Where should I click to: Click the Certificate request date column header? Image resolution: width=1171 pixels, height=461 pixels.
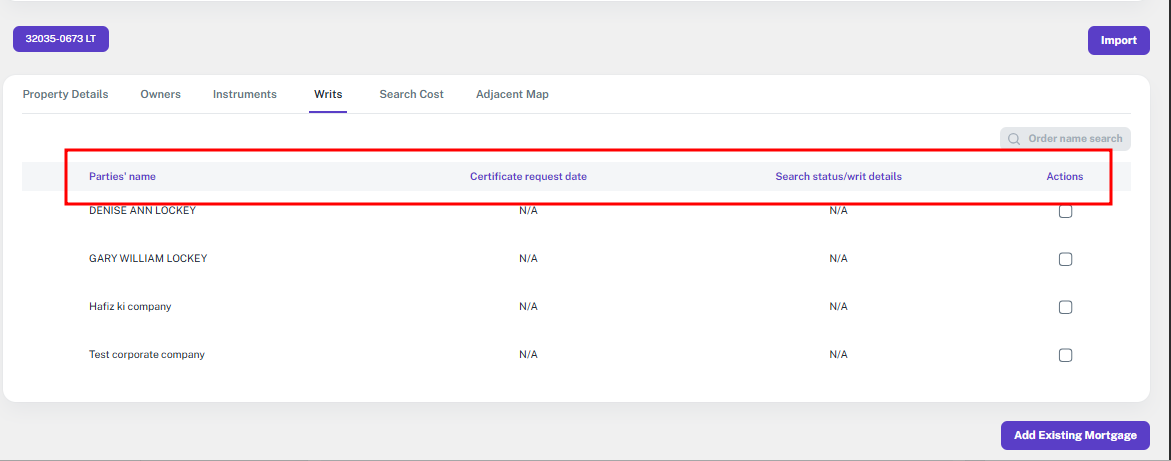528,177
